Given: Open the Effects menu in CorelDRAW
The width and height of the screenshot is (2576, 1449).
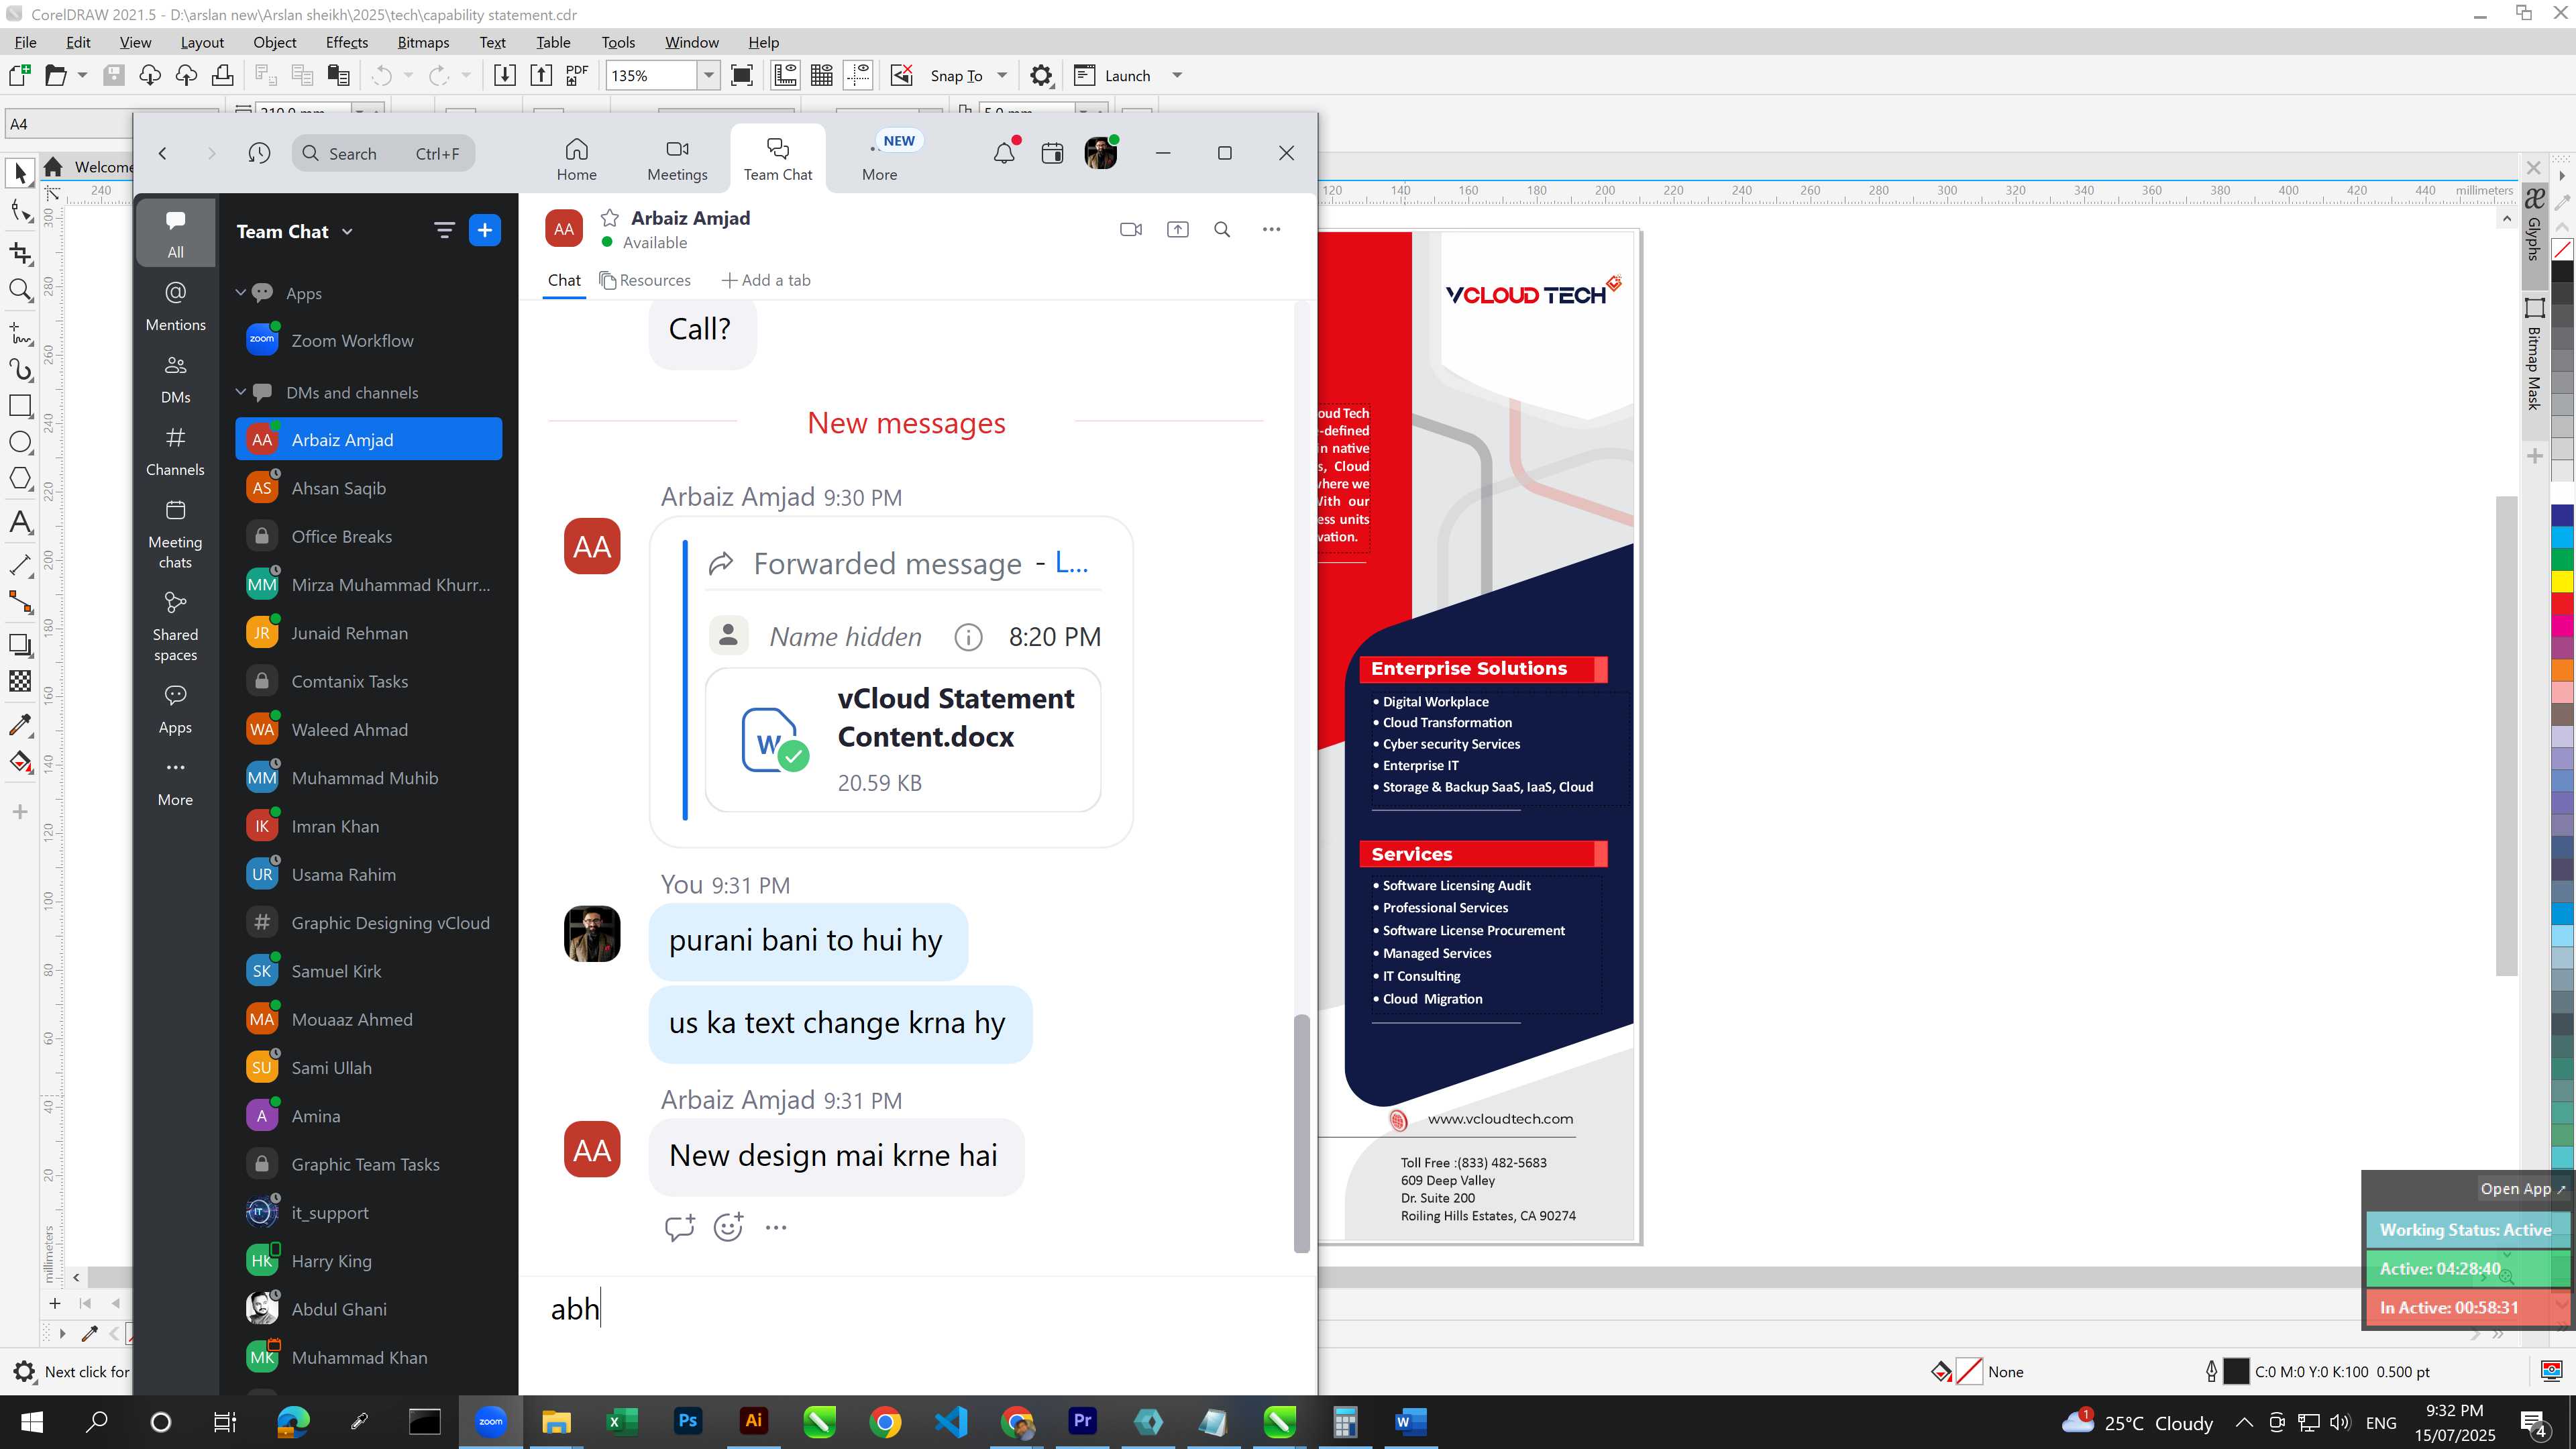Looking at the screenshot, I should (346, 42).
